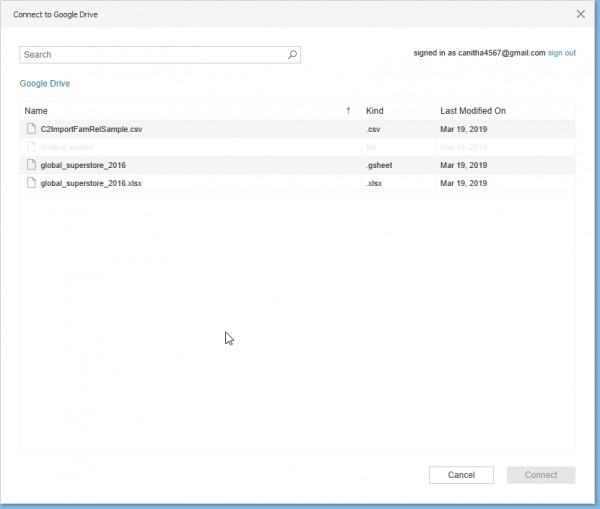Click the disabled Connect button
The height and width of the screenshot is (509, 600).
[x=541, y=475]
